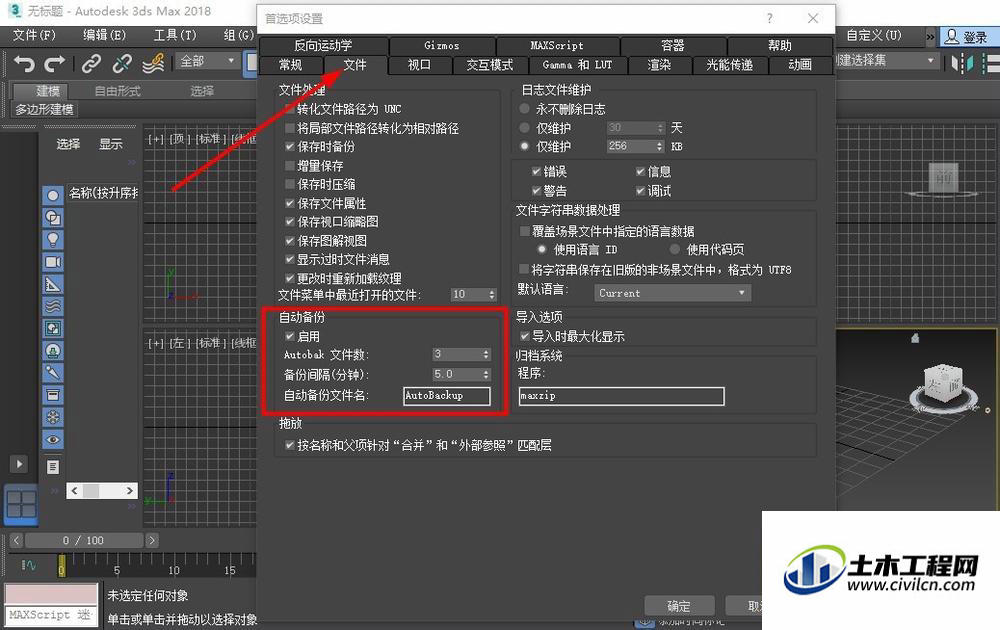Switch to the 渲染 preferences tab
The height and width of the screenshot is (630, 1000).
click(x=659, y=65)
